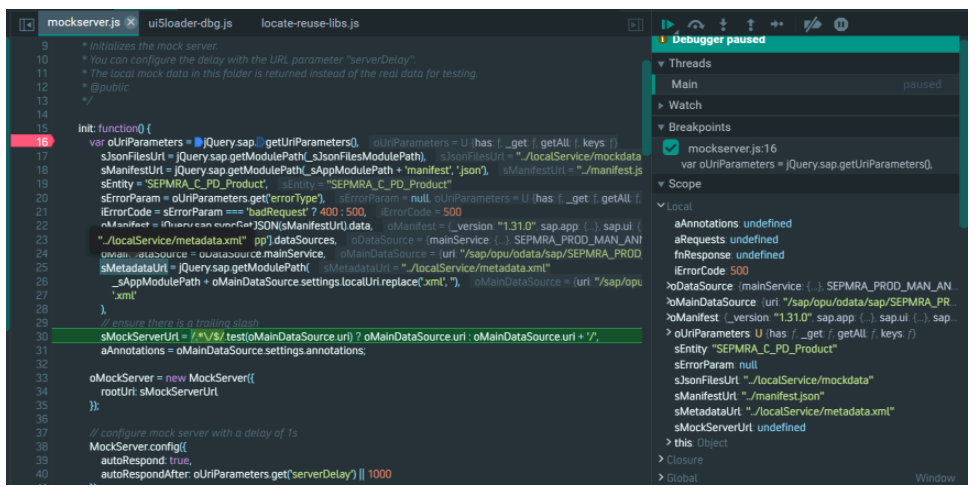Switch to ui5loader-dbg.js tab

click(x=190, y=24)
